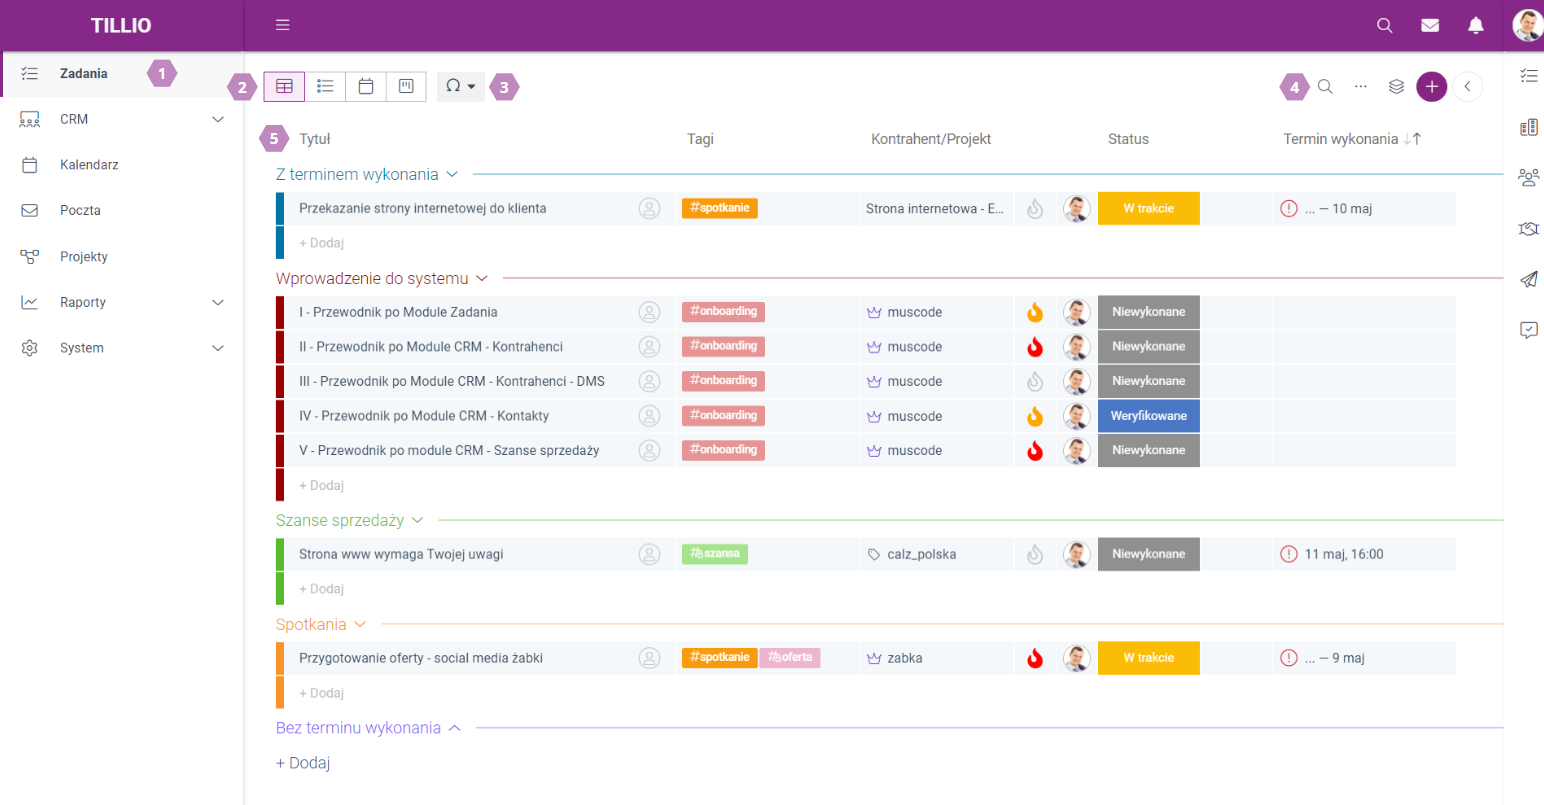Click the priority flame of 'Przygotowanie oferty' task
The image size is (1544, 805).
click(x=1035, y=658)
